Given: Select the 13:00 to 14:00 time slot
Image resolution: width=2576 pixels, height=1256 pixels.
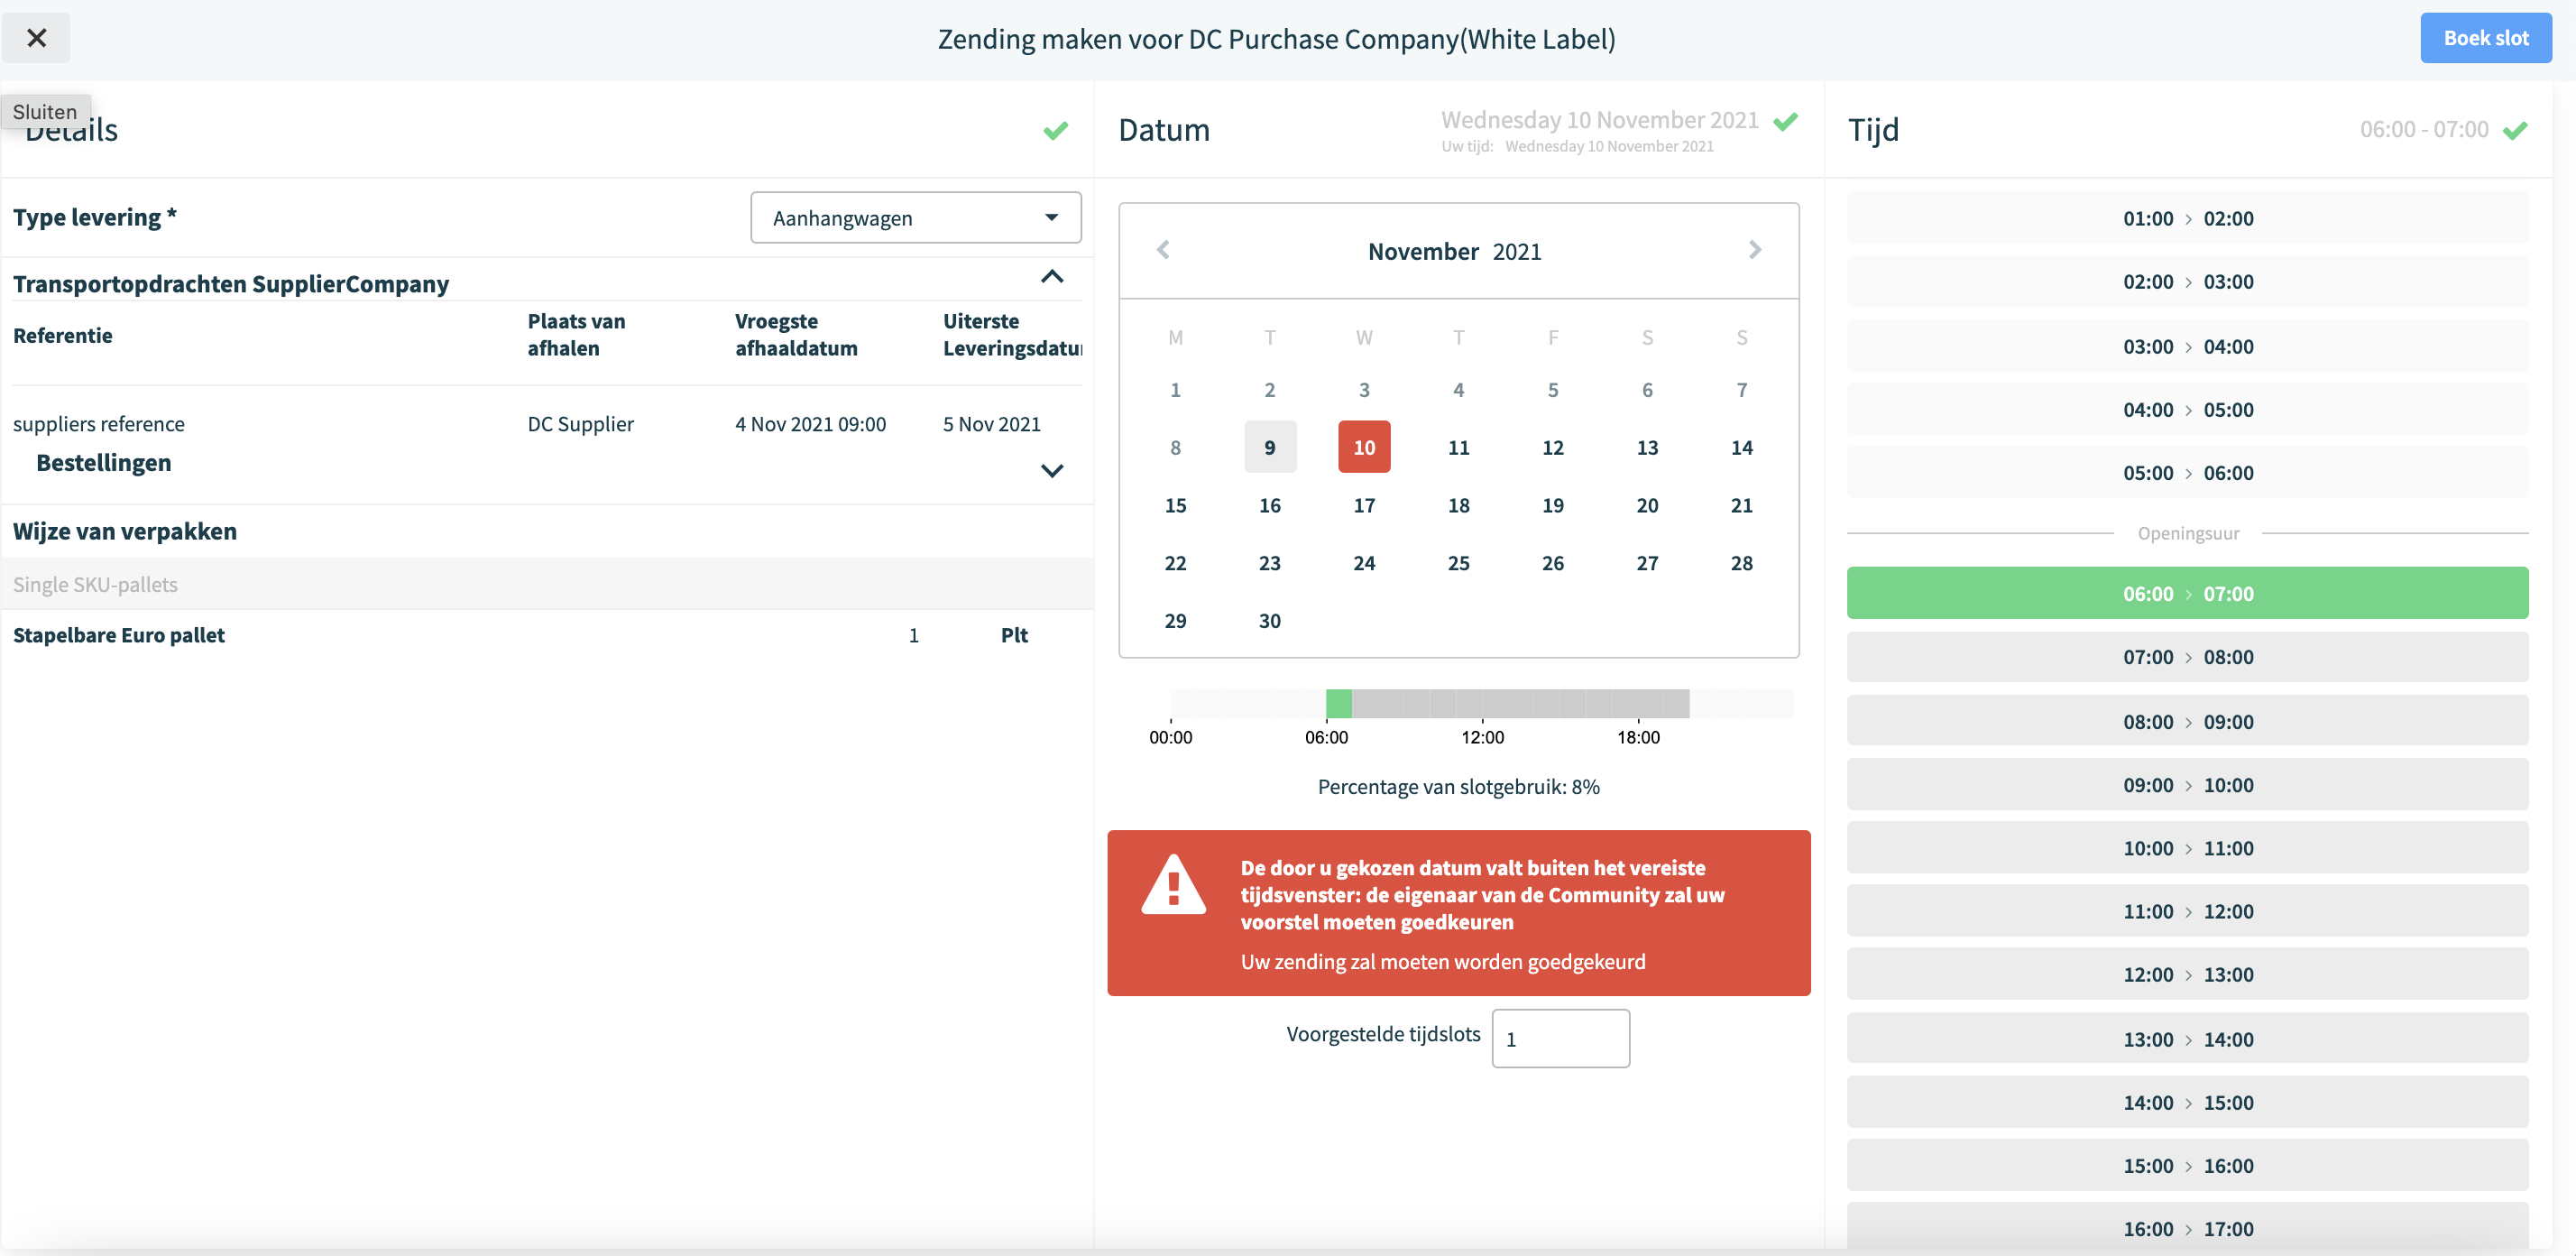Looking at the screenshot, I should click(2188, 1038).
